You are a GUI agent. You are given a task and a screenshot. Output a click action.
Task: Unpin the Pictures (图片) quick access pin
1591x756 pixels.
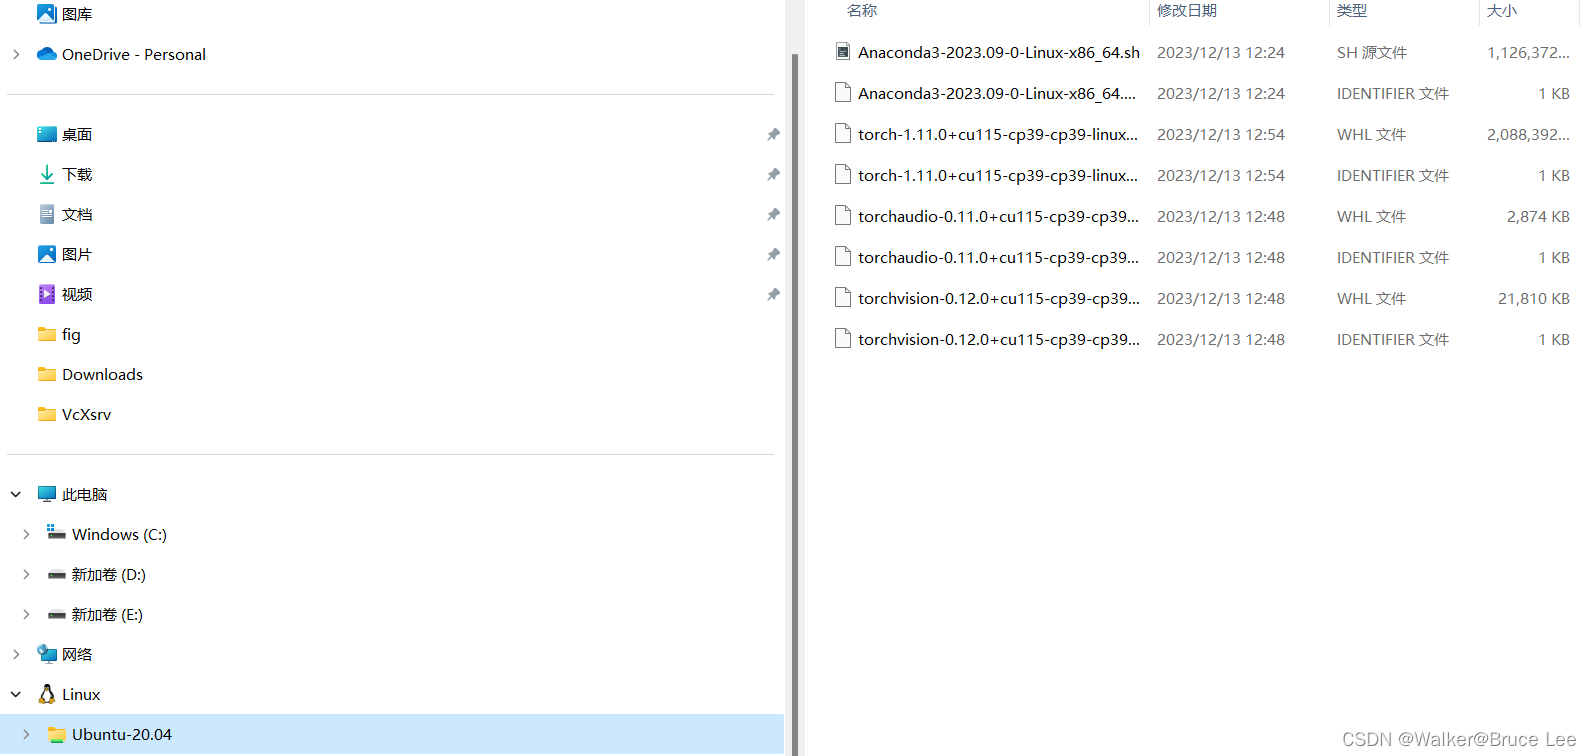773,254
